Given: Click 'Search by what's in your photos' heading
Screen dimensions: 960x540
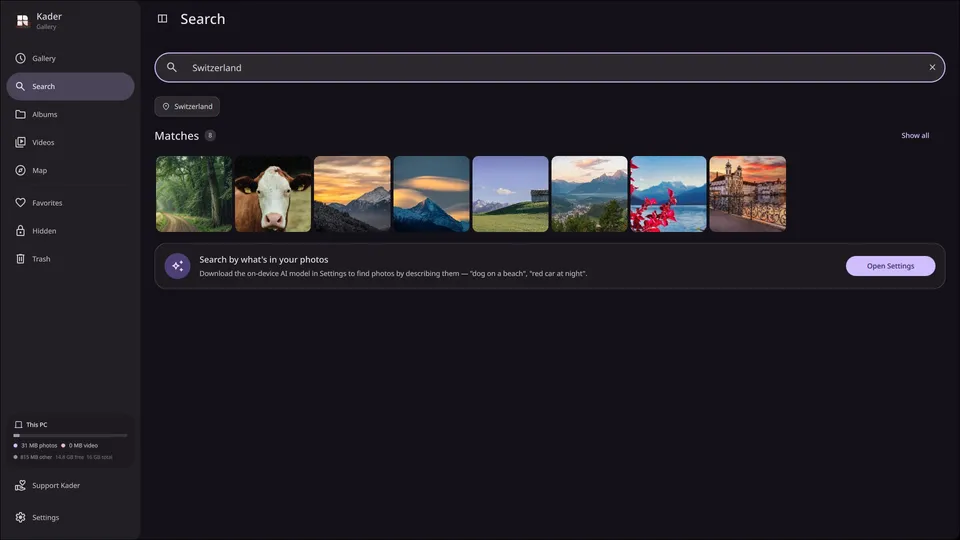Looking at the screenshot, I should pos(264,260).
